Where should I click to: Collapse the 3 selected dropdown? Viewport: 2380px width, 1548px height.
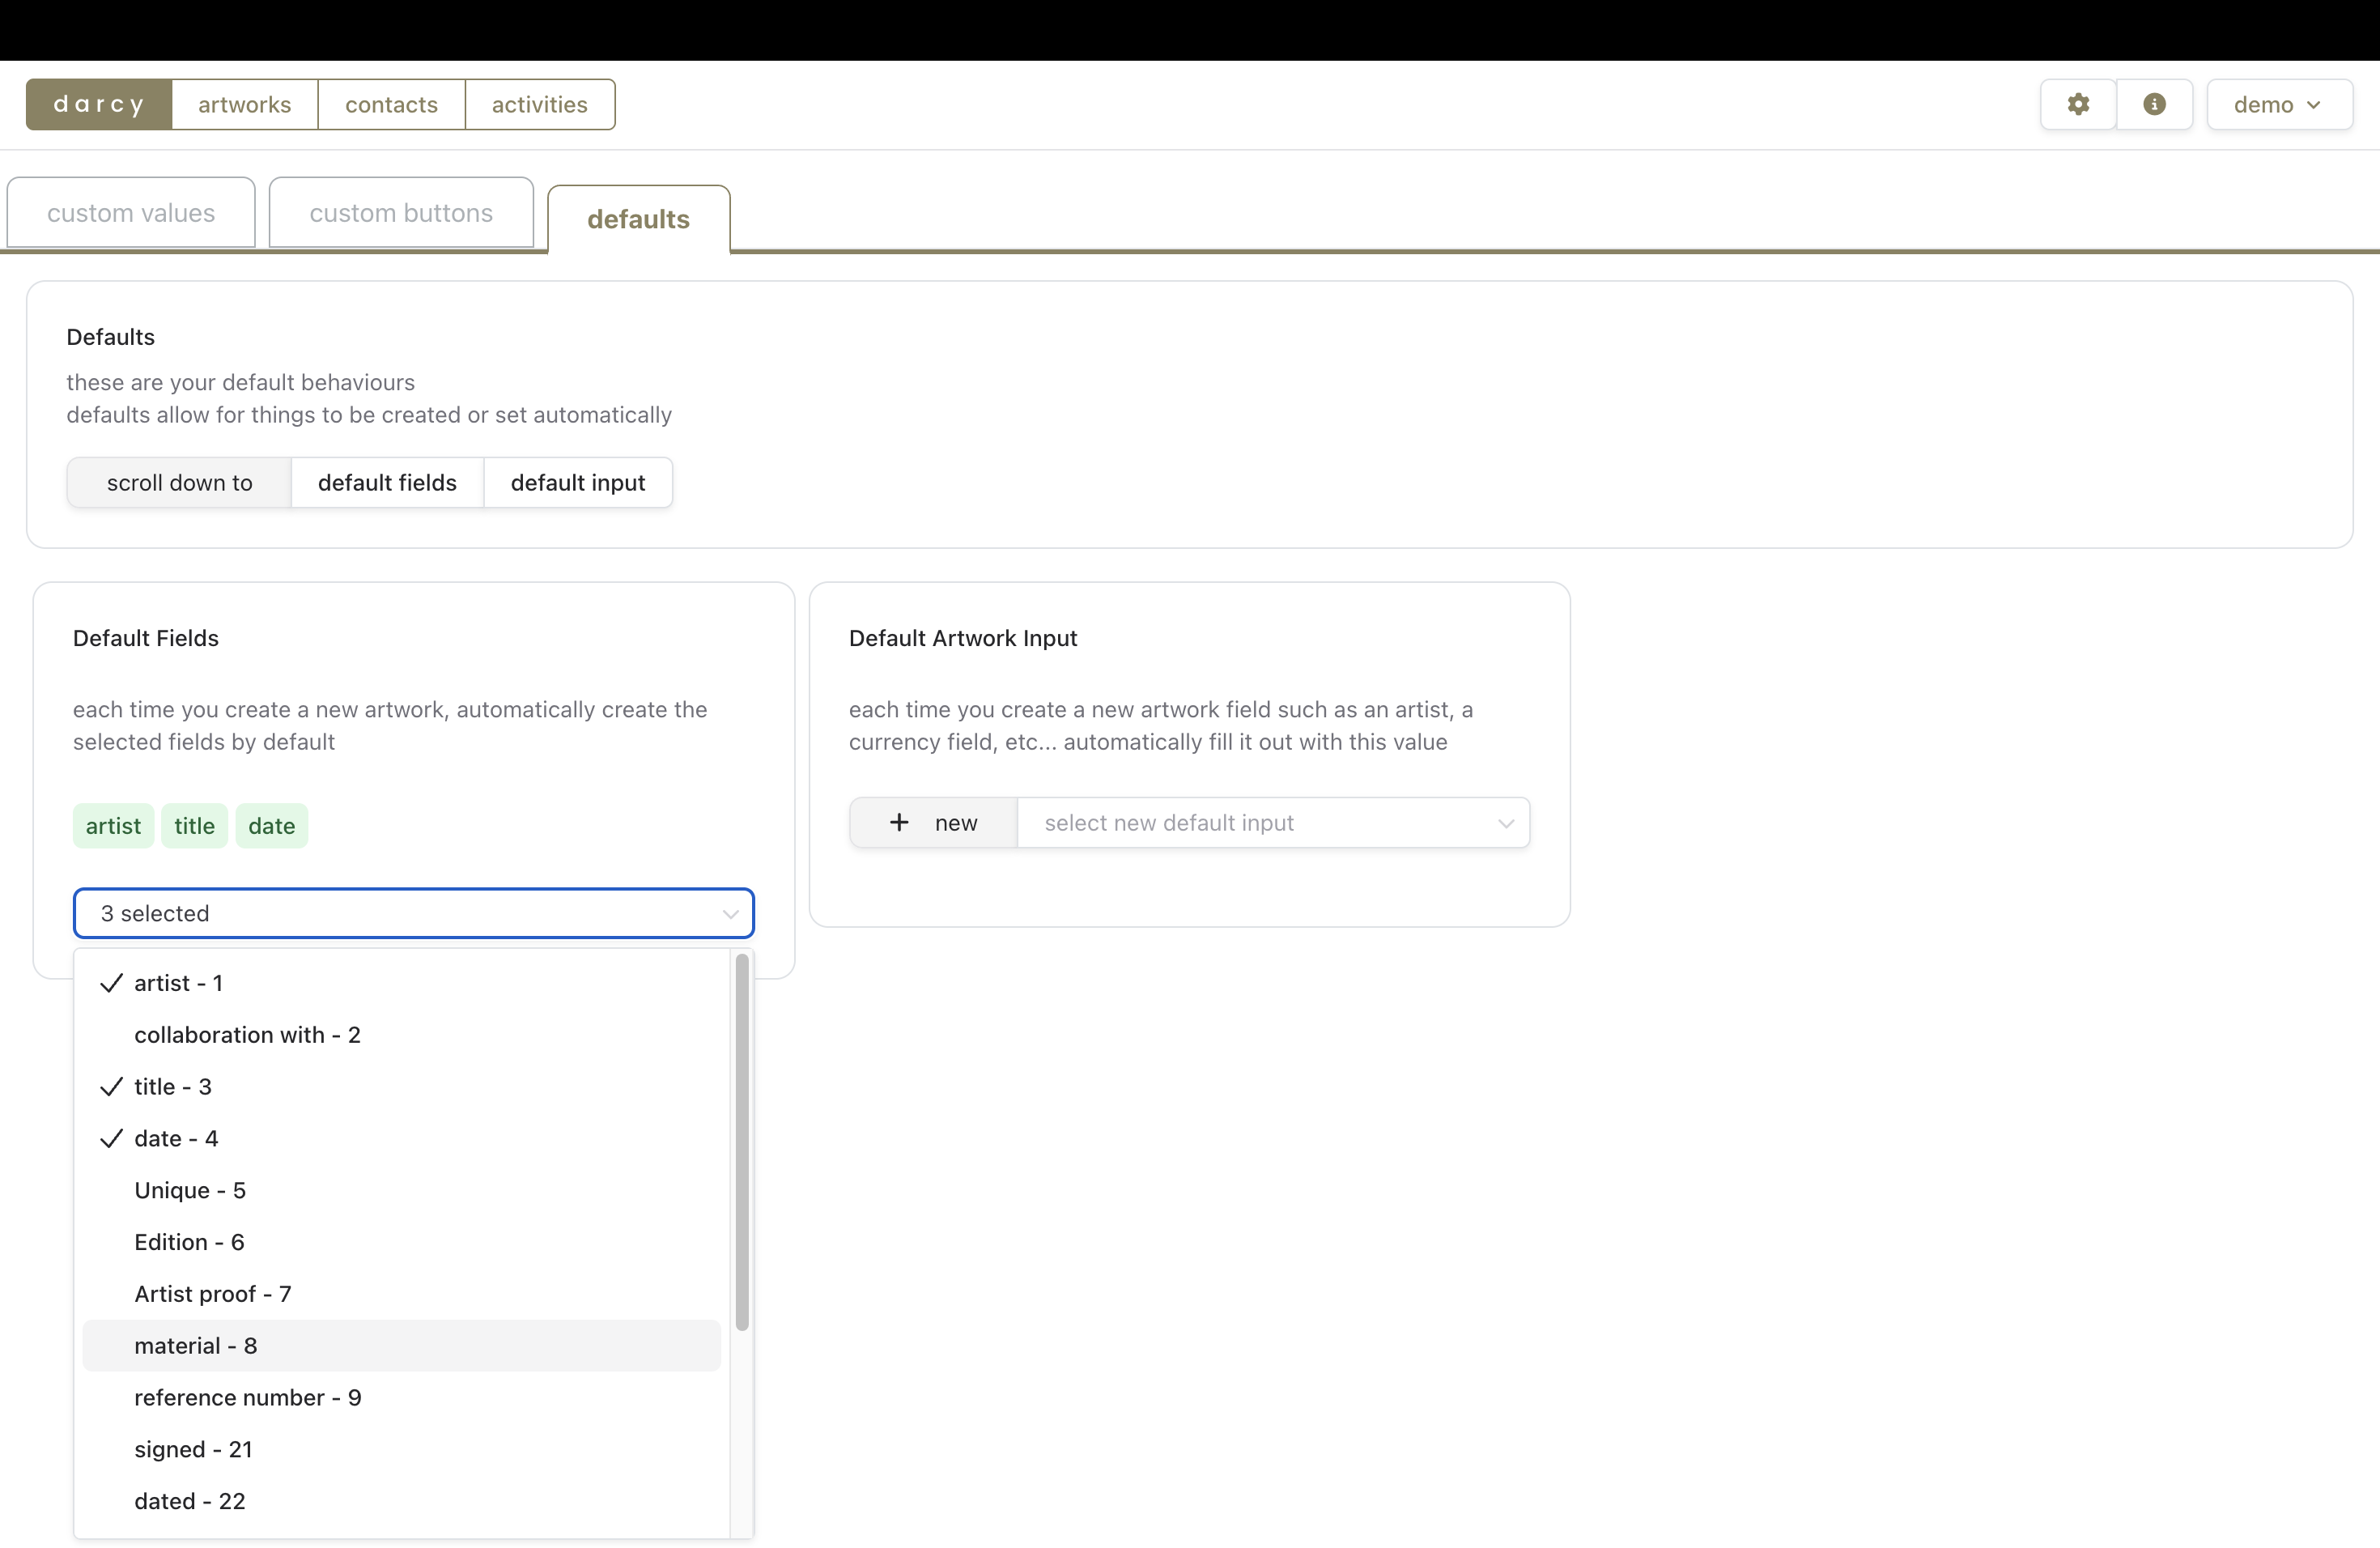point(413,913)
